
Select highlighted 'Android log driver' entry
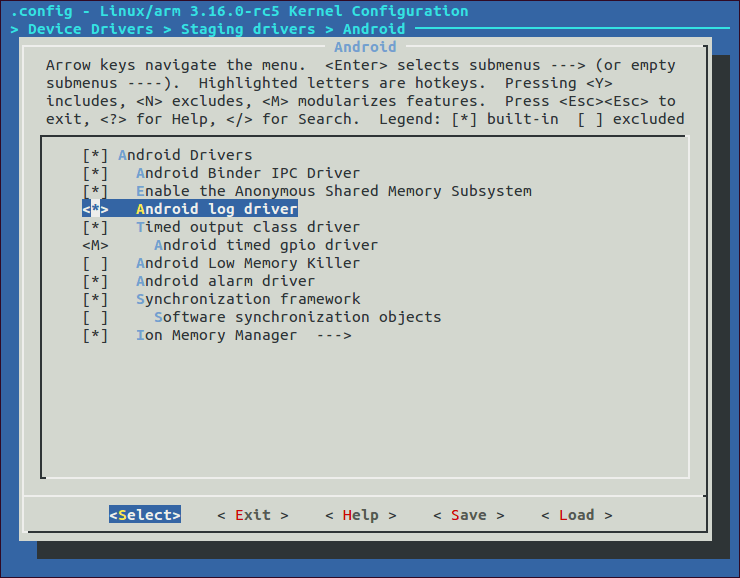click(x=217, y=209)
